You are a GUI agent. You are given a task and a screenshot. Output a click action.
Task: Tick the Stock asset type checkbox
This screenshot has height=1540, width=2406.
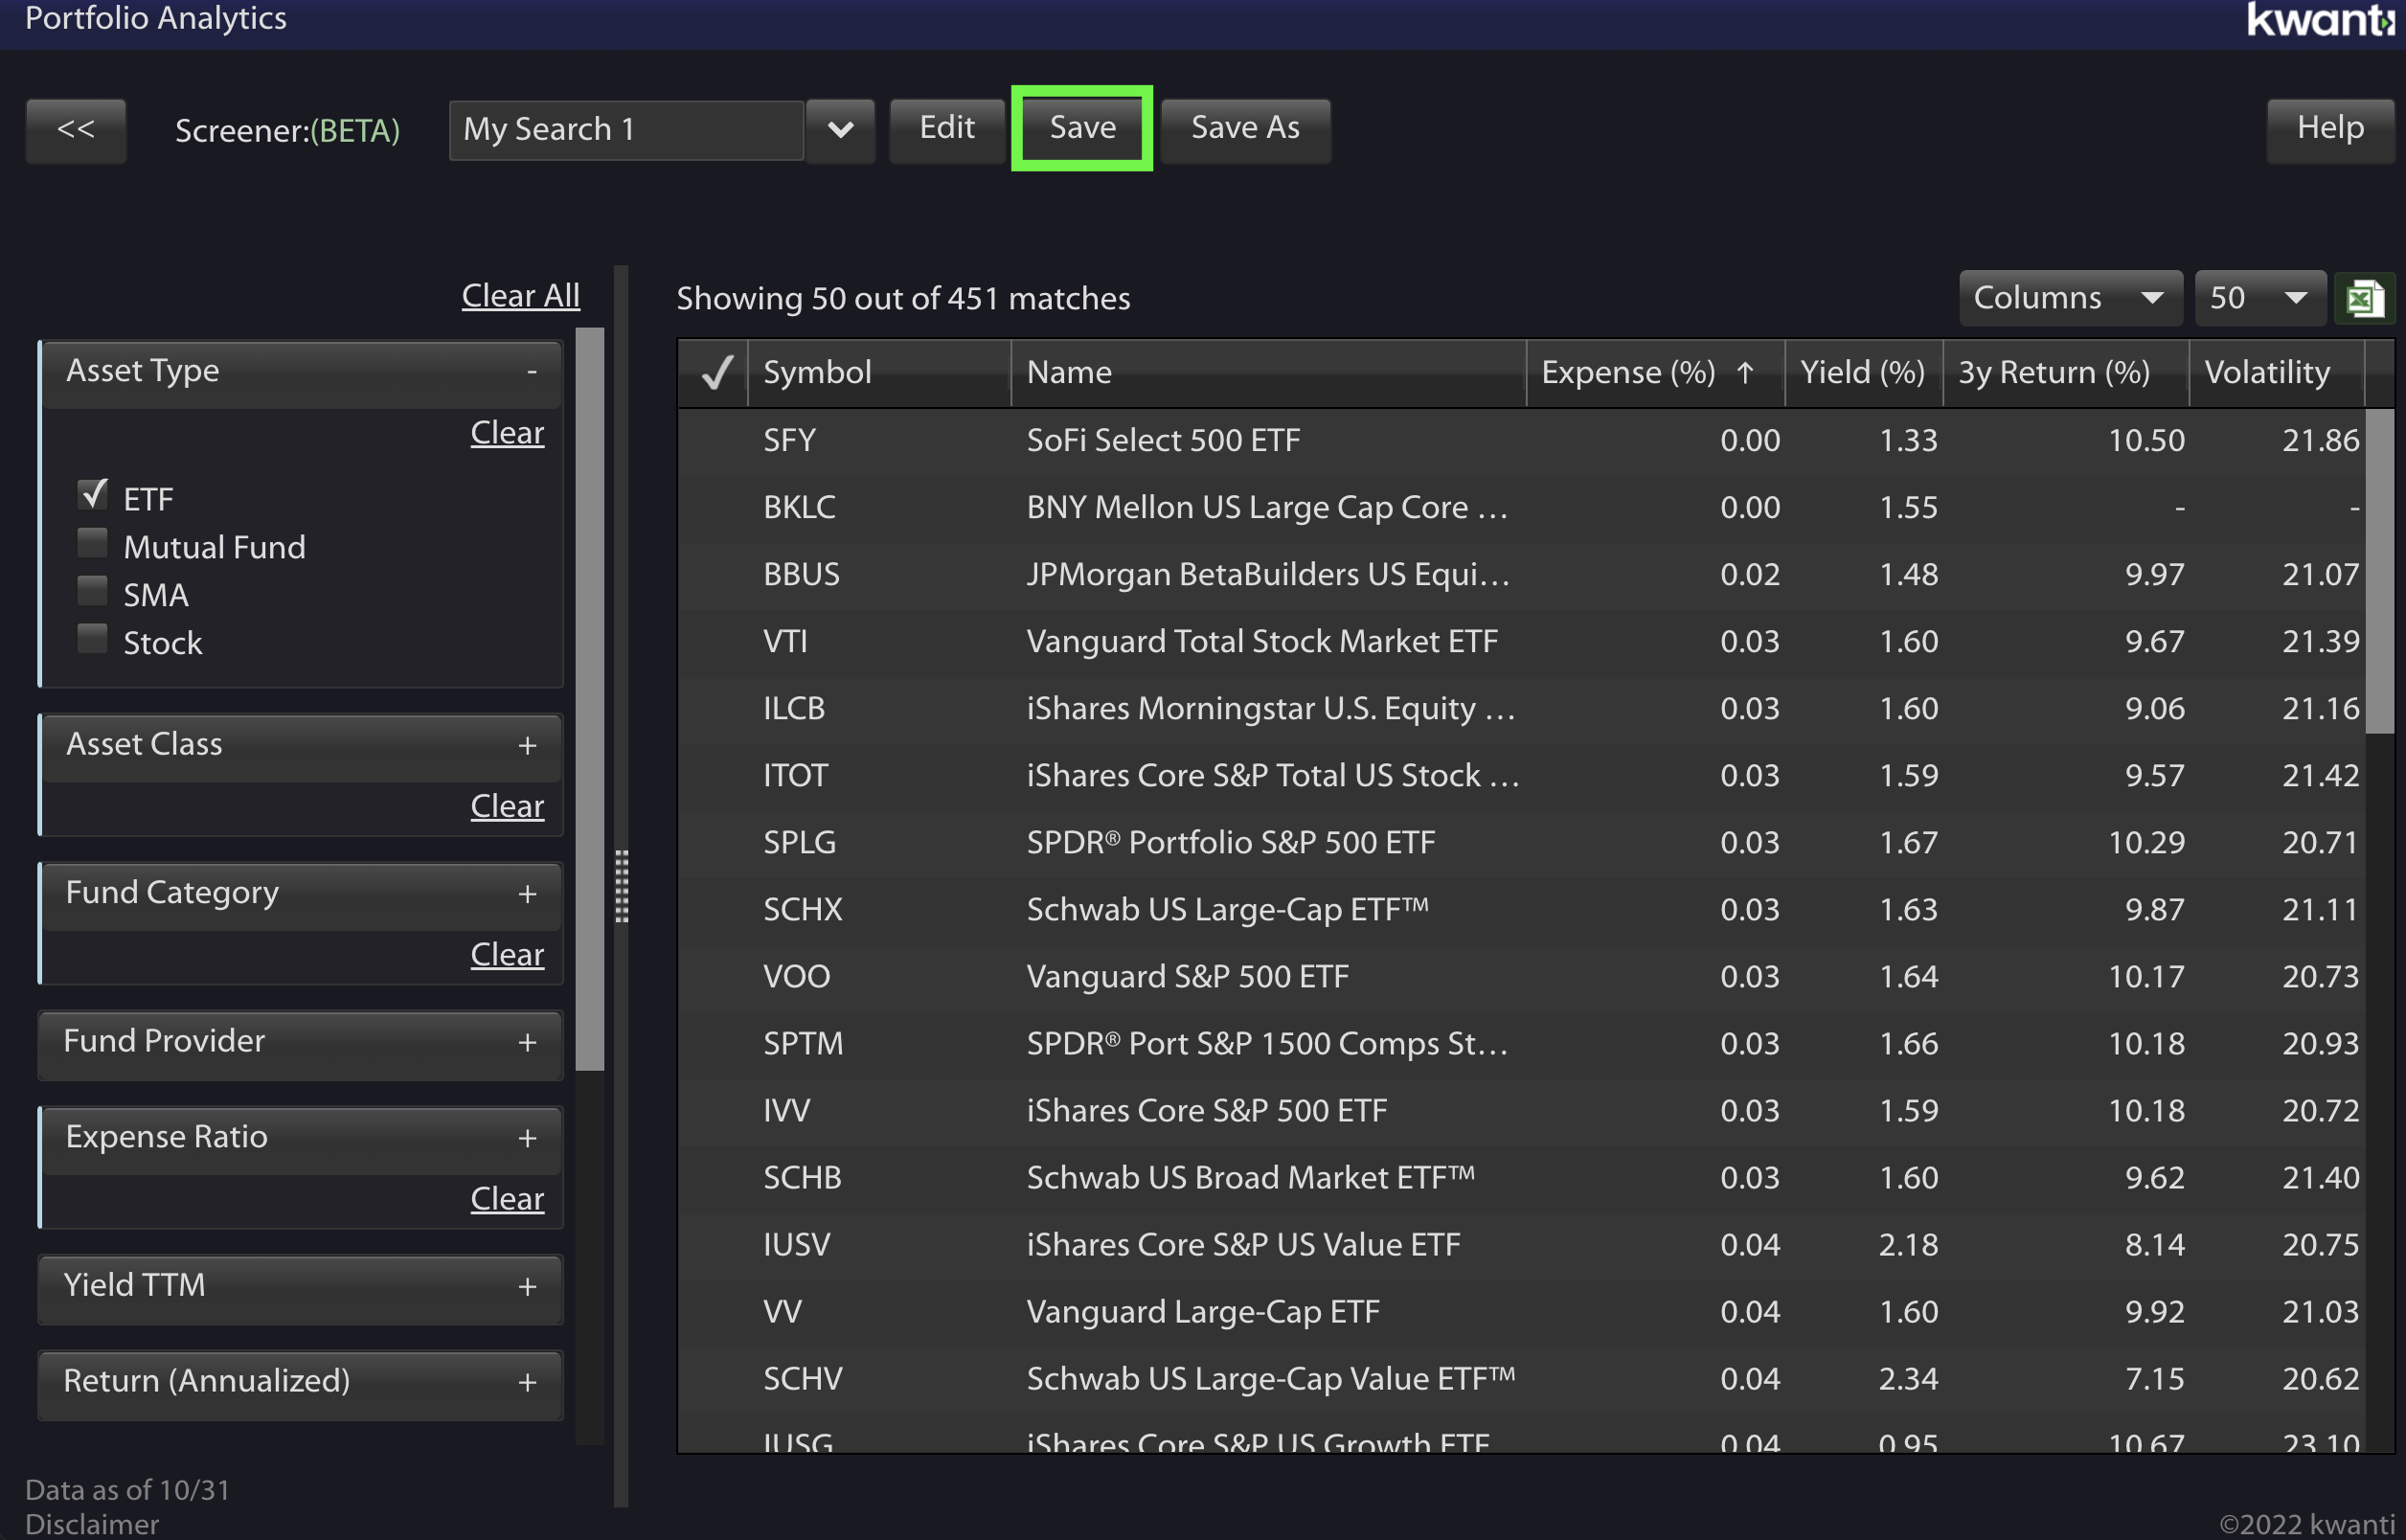click(93, 639)
